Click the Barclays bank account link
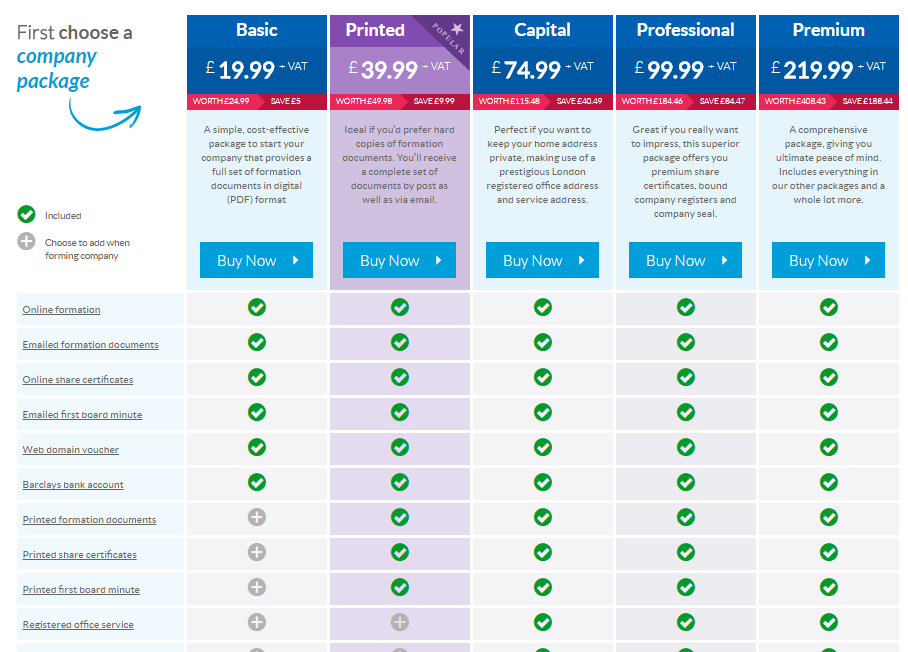 point(73,485)
